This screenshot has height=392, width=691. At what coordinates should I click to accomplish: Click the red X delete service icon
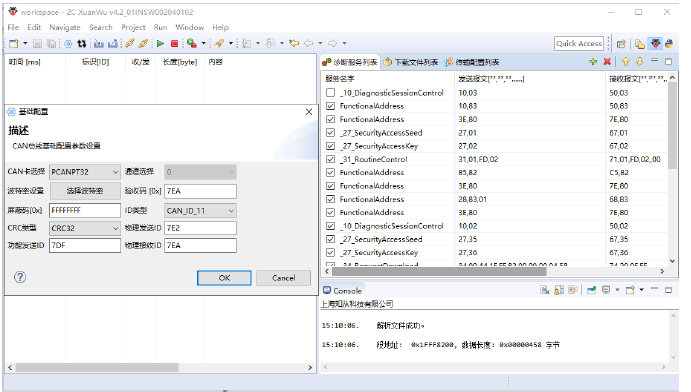tap(607, 62)
